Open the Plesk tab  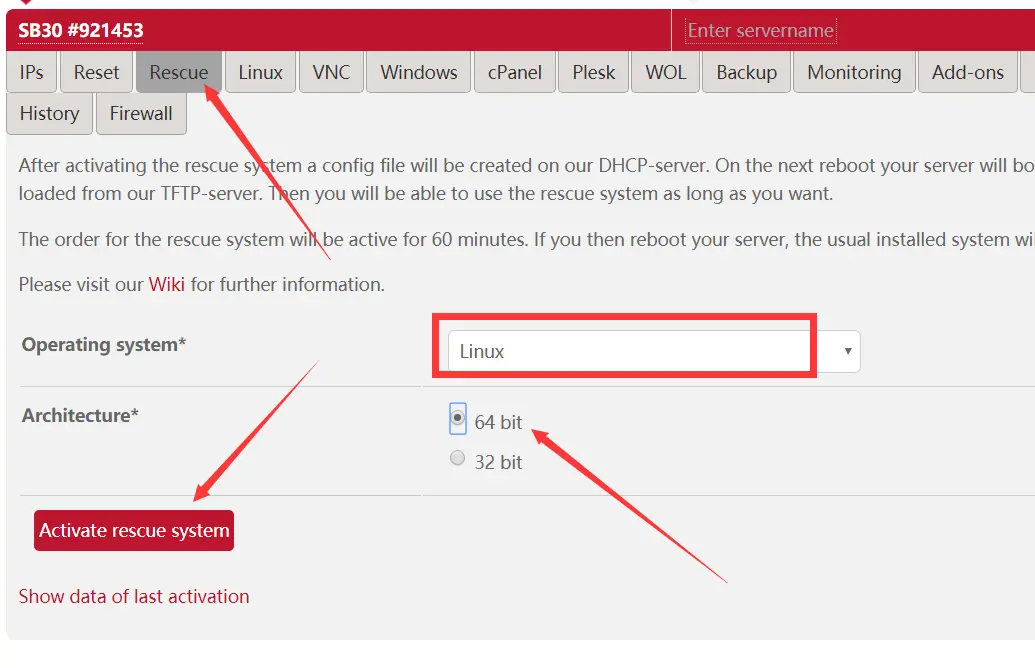[594, 73]
